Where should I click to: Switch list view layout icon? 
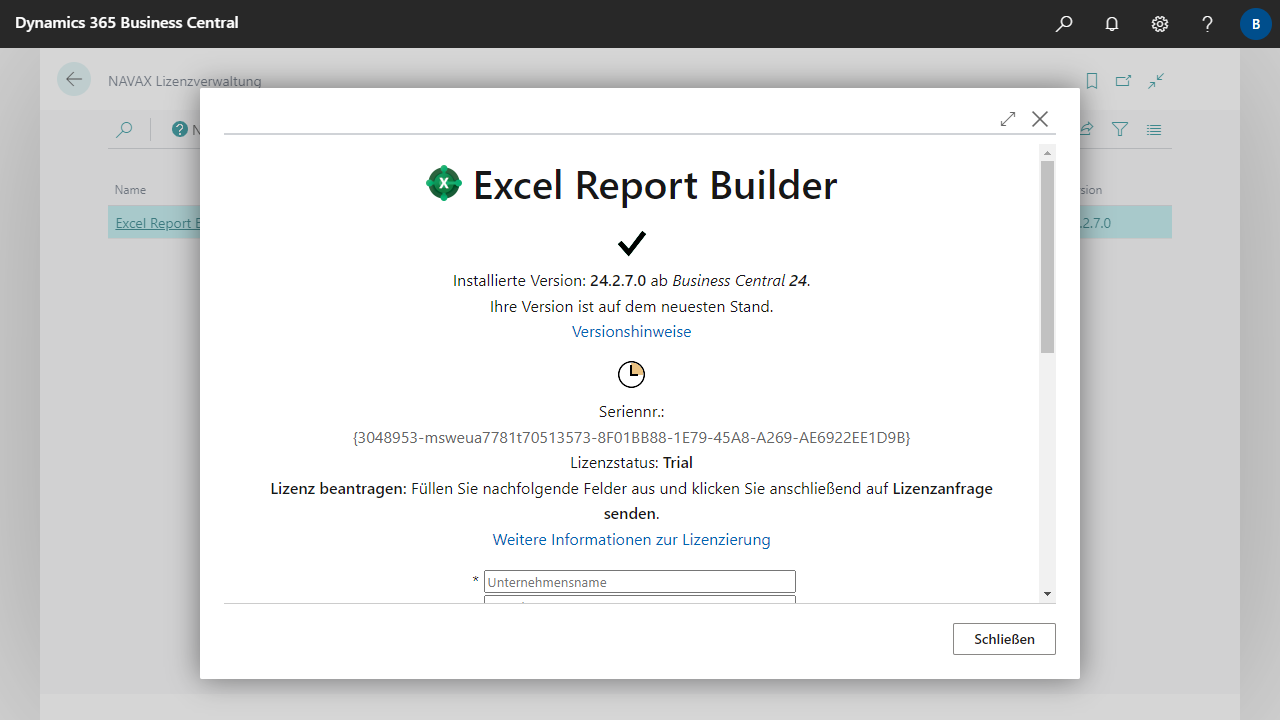[1154, 129]
